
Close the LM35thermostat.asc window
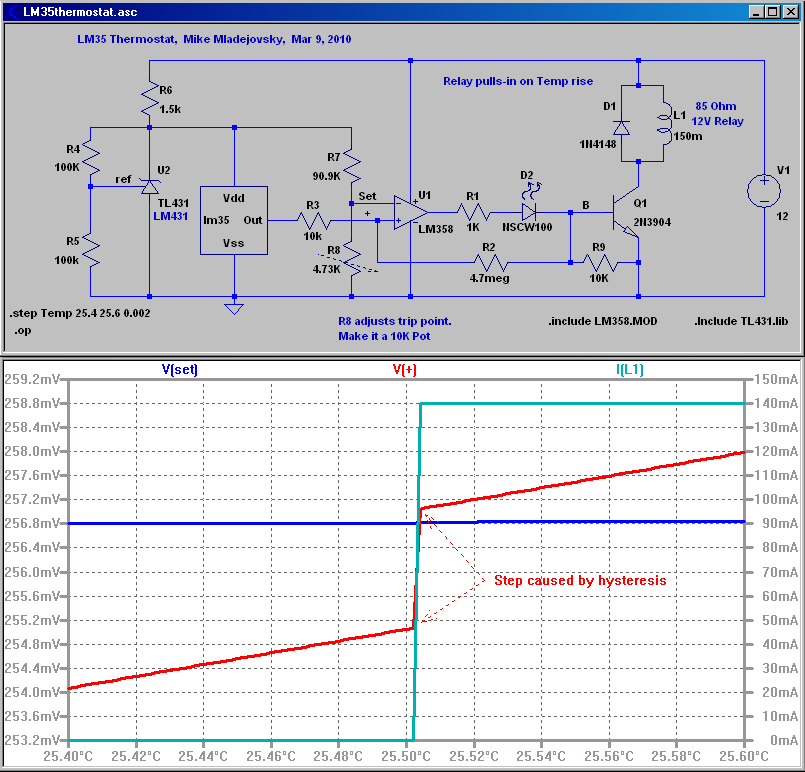(x=791, y=11)
